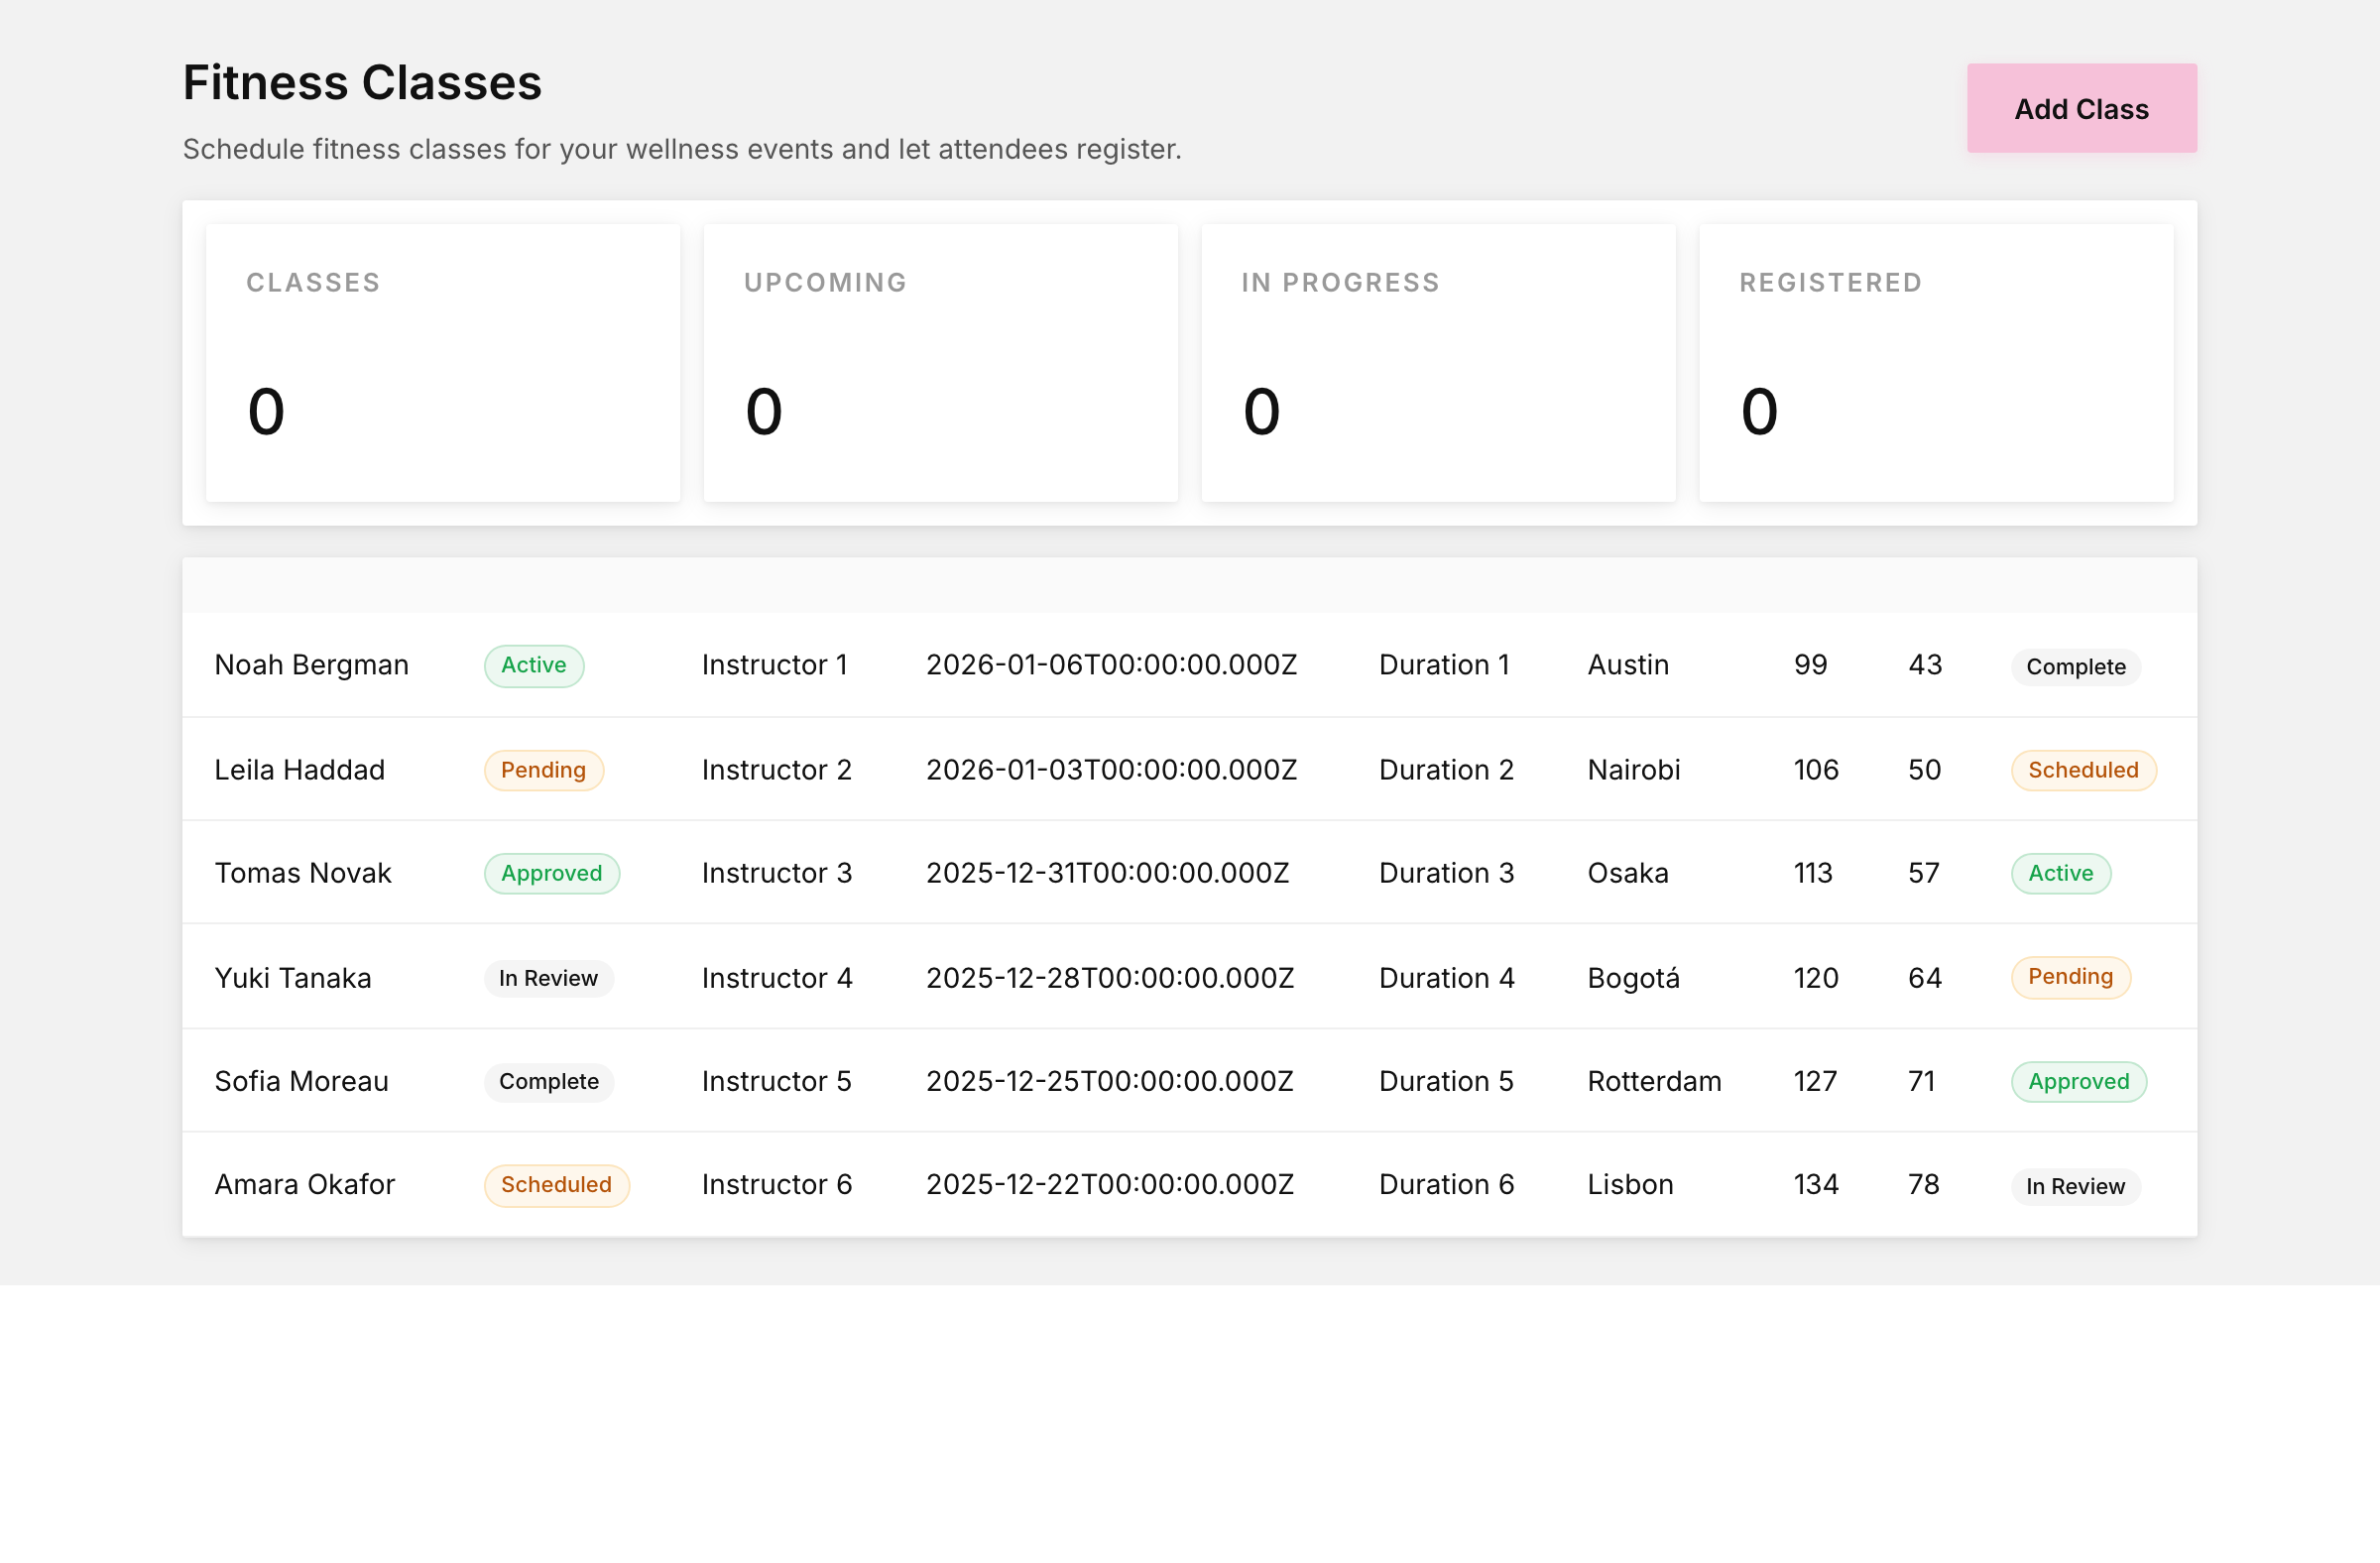This screenshot has width=2380, height=1563.
Task: Select the Scheduled status in Nairobi row
Action: point(2084,770)
